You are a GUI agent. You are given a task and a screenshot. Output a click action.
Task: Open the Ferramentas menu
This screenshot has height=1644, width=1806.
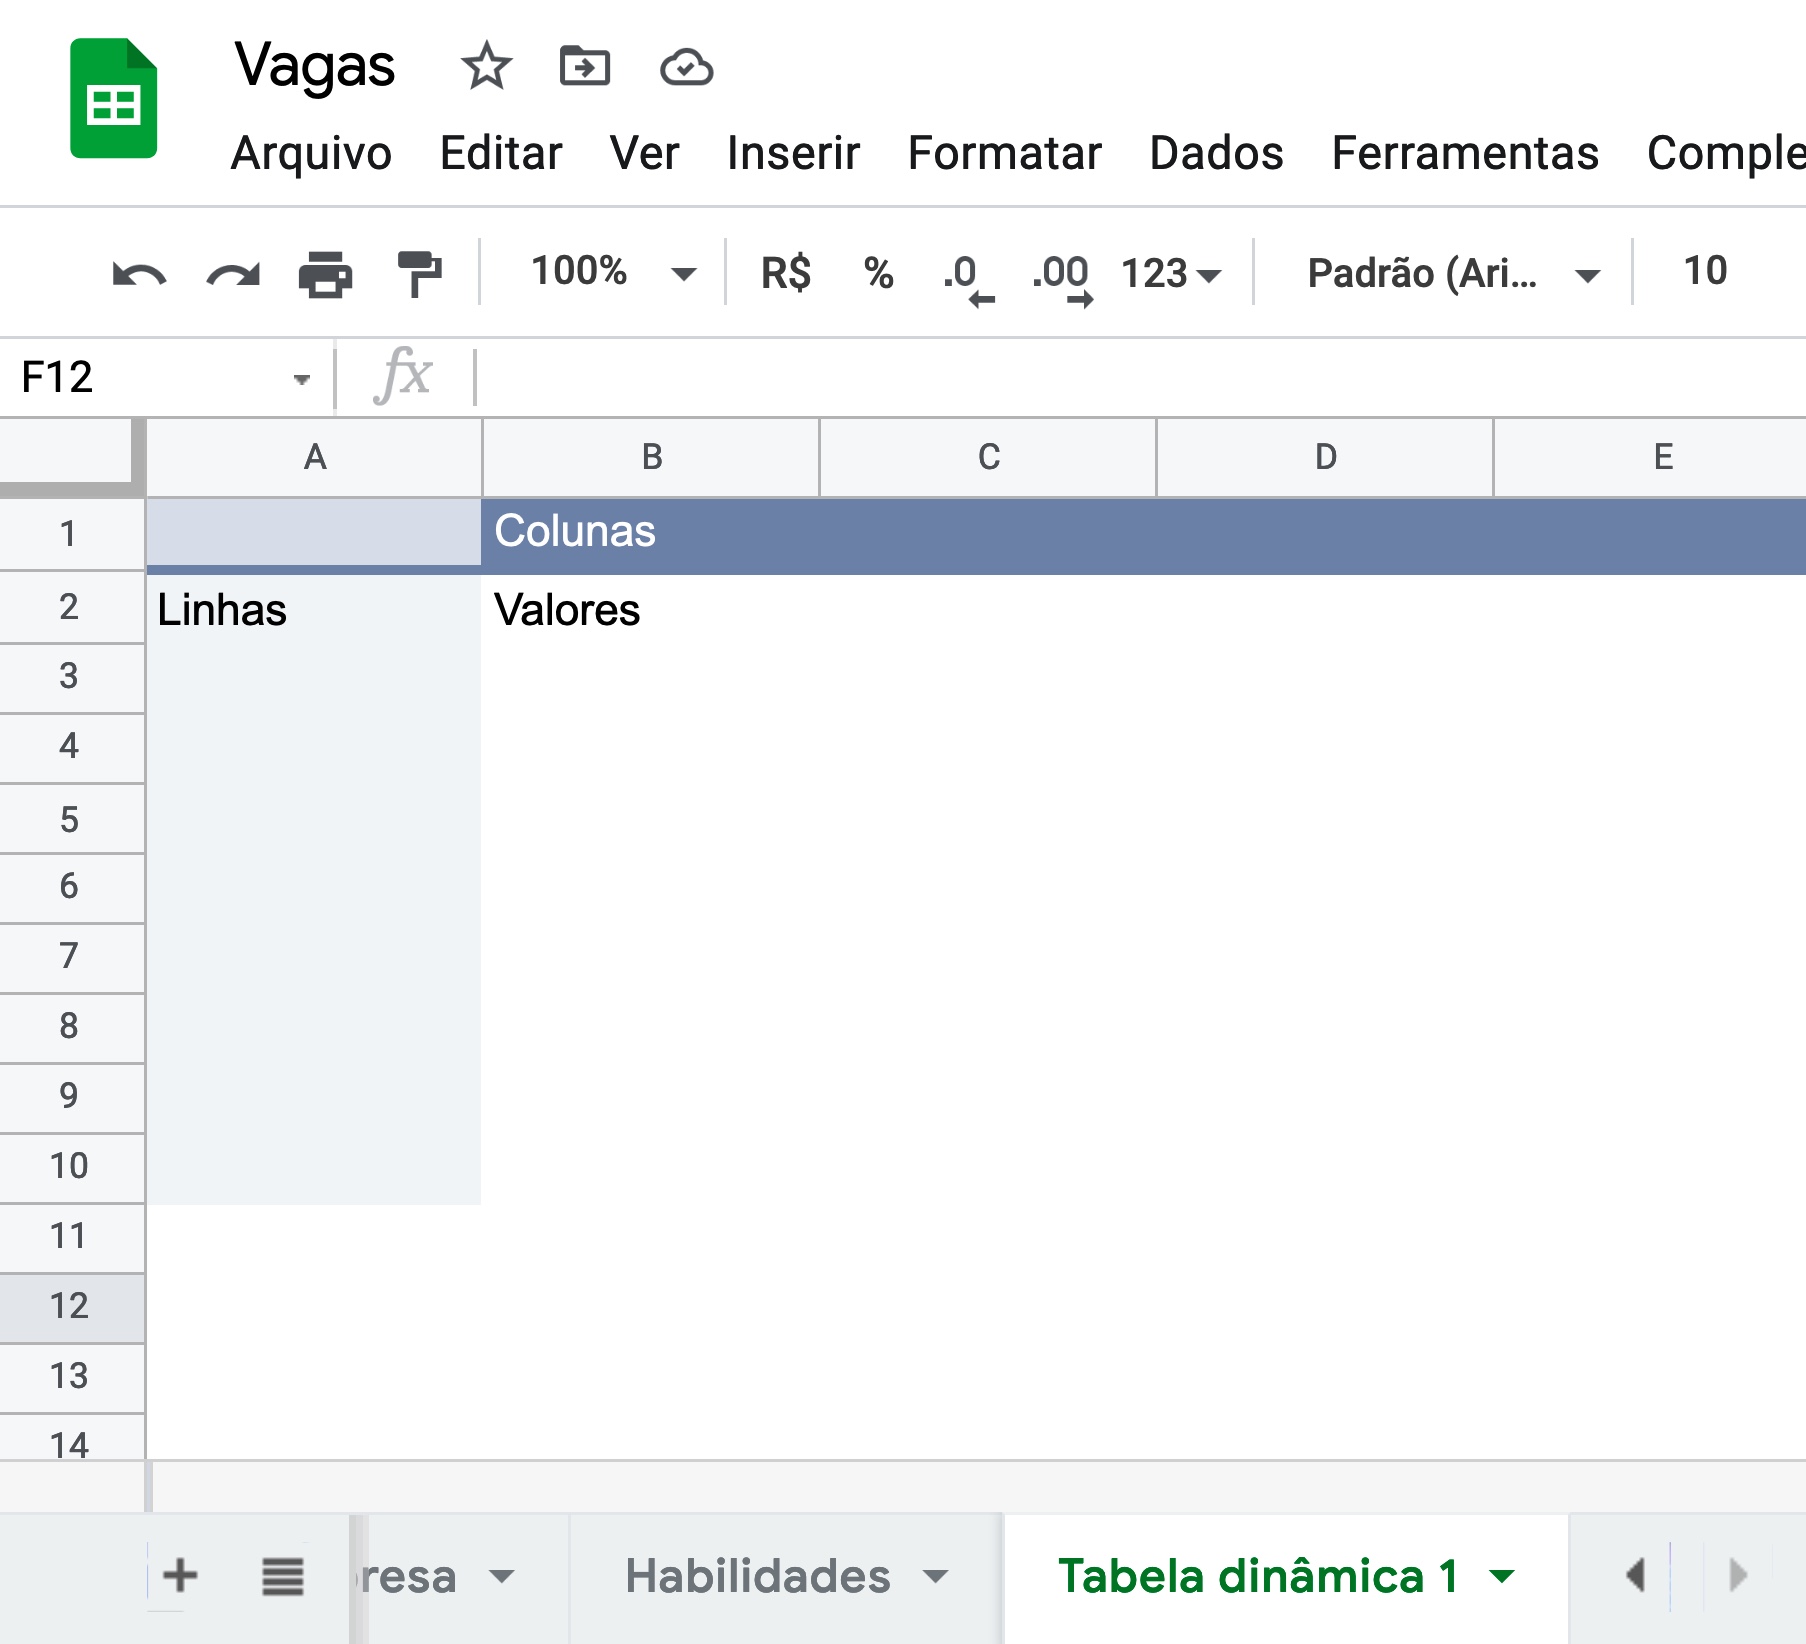[x=1465, y=154]
